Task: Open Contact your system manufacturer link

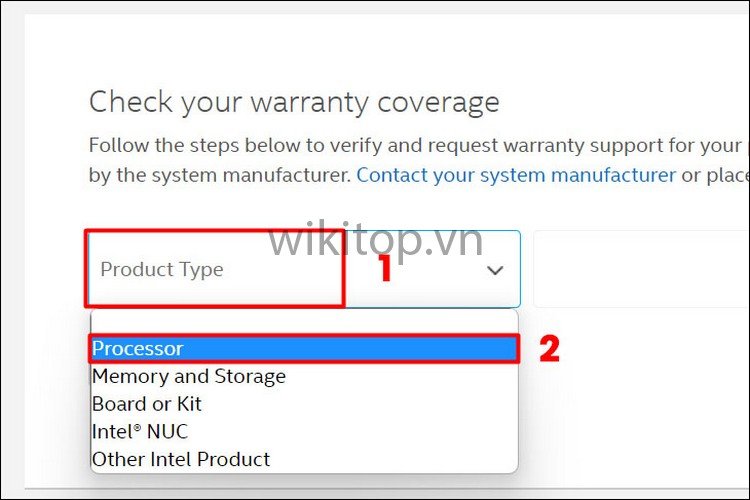Action: [516, 175]
